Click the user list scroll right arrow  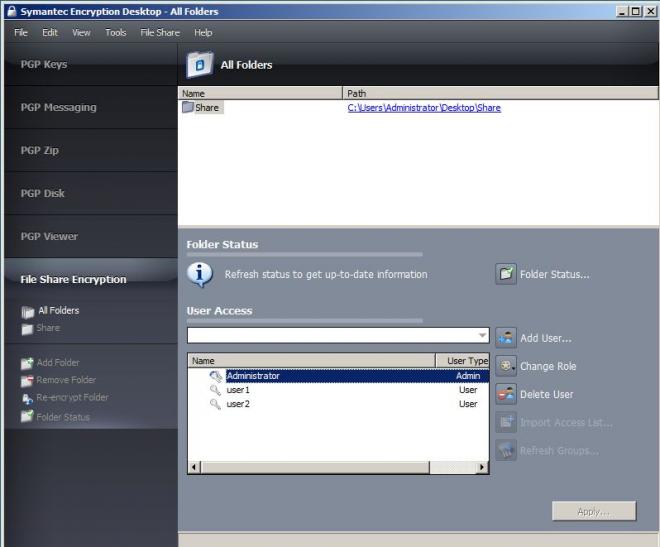[x=482, y=467]
